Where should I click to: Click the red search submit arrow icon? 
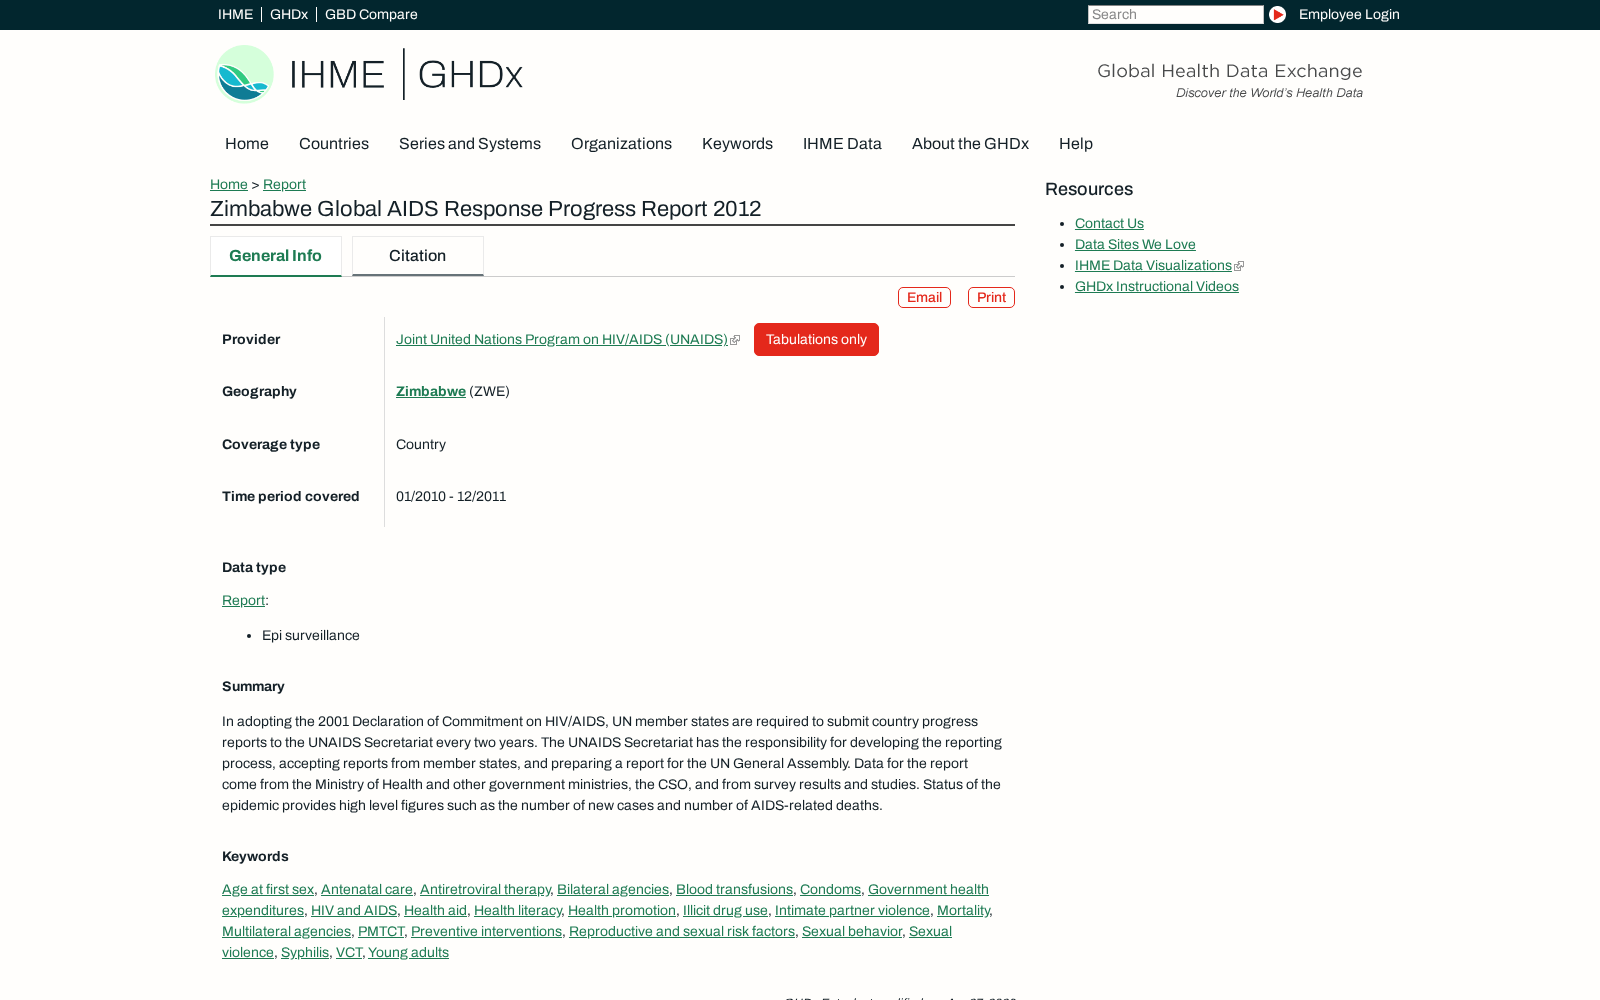tap(1277, 14)
